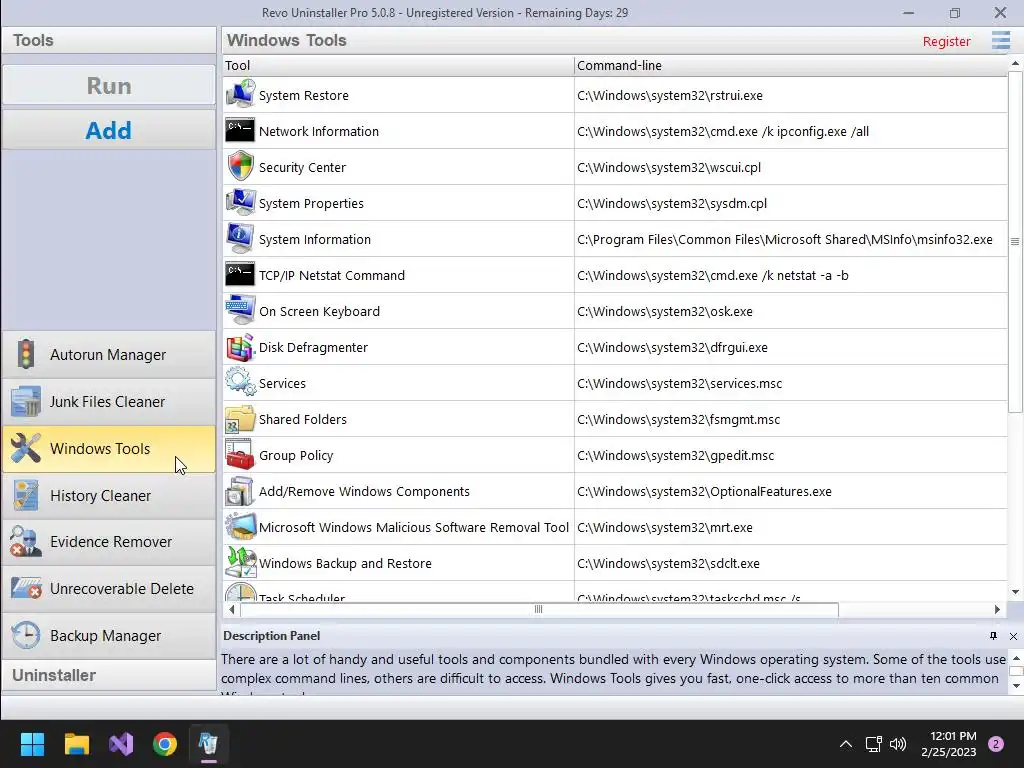Click the Windows Tools wrench icon
The image size is (1024, 768).
26,449
